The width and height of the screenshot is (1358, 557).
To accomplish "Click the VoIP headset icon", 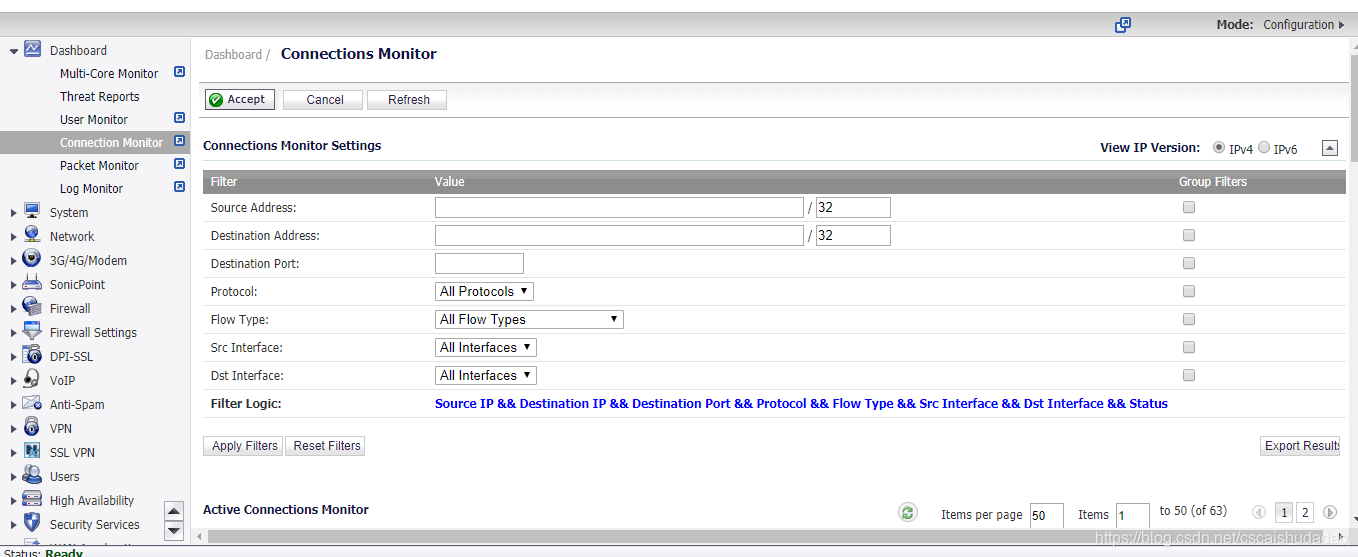I will pos(32,379).
